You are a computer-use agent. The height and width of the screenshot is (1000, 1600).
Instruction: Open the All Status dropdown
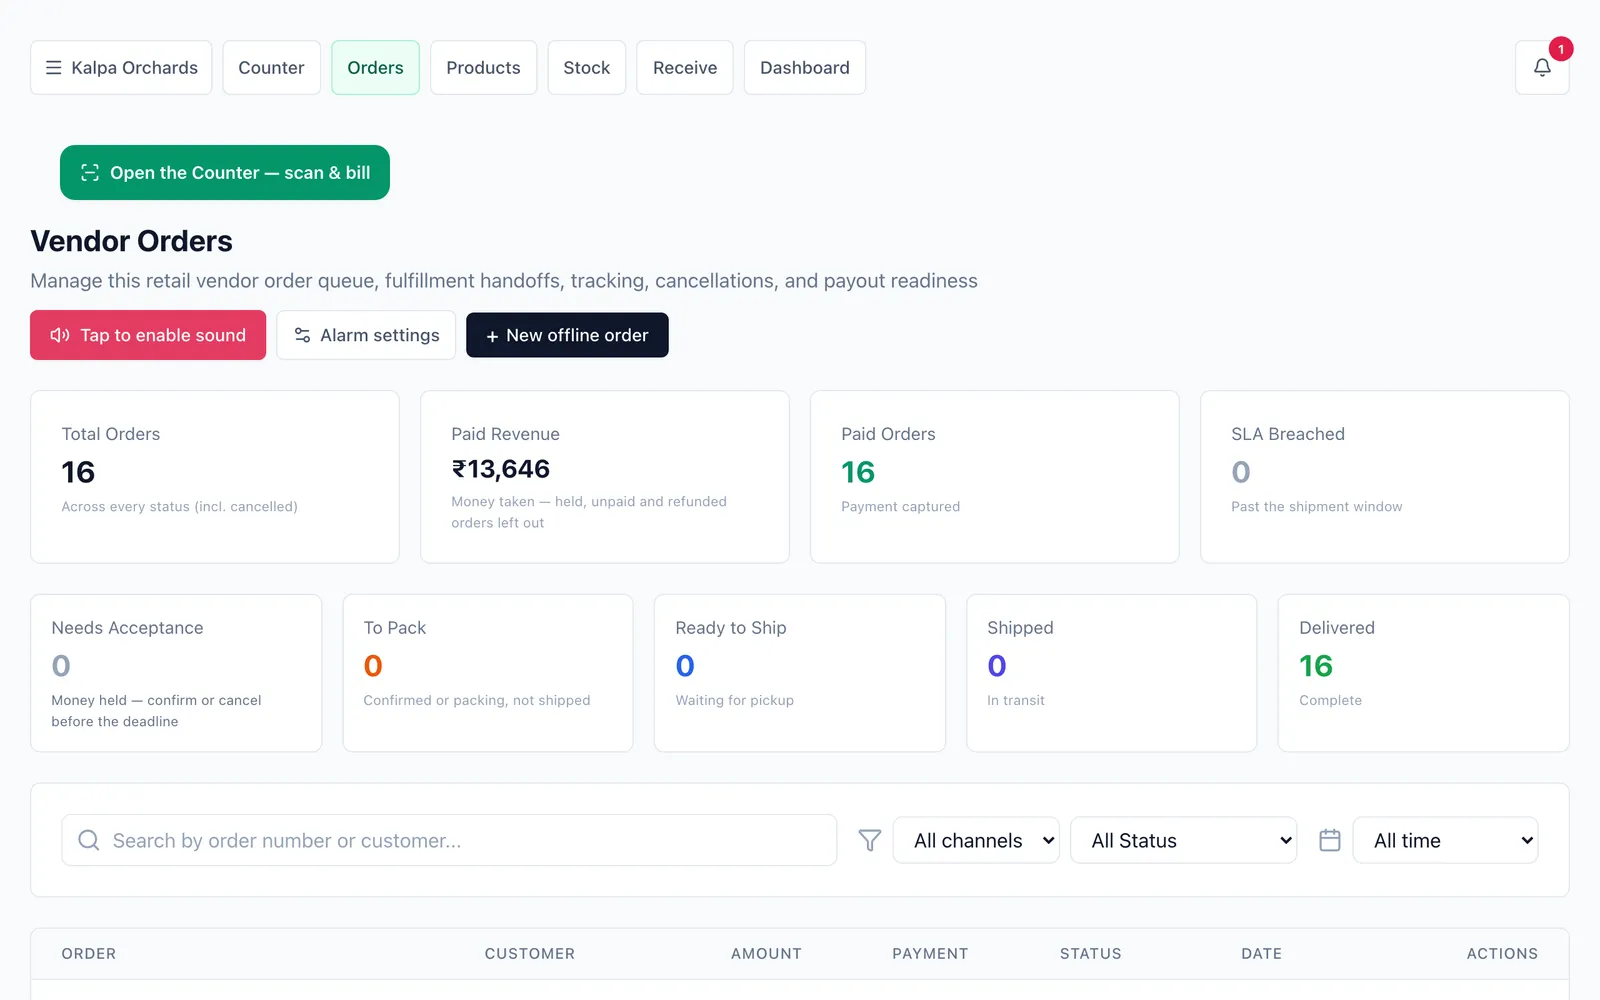click(x=1183, y=841)
